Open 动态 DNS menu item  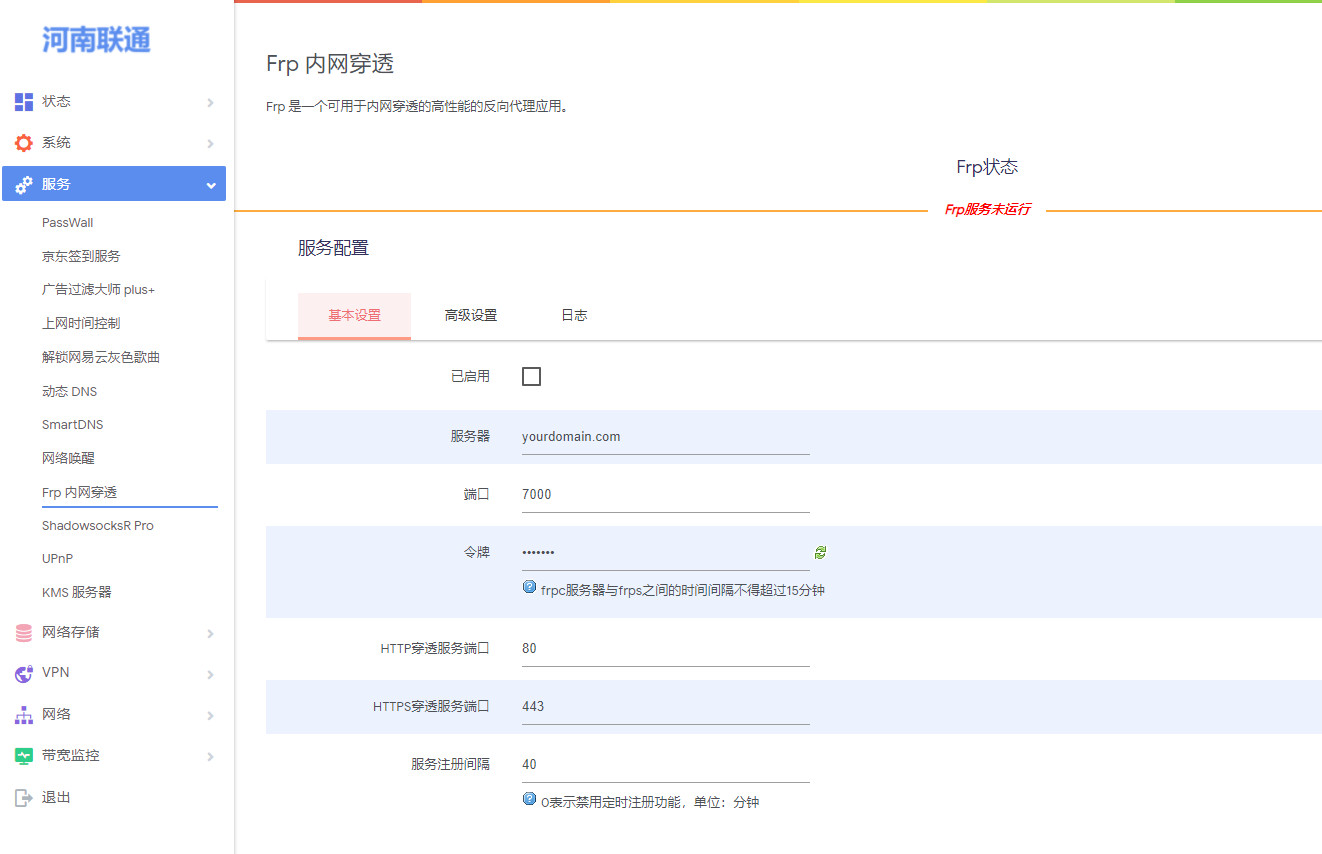pos(70,391)
